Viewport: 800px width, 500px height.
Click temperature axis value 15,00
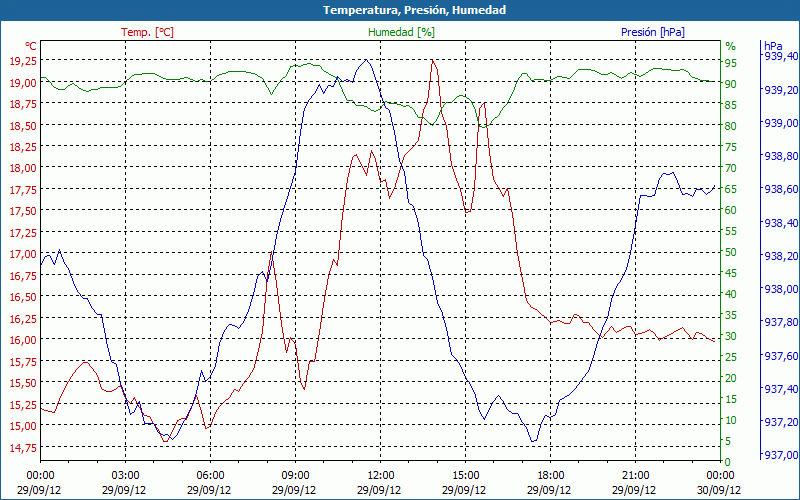tap(23, 426)
